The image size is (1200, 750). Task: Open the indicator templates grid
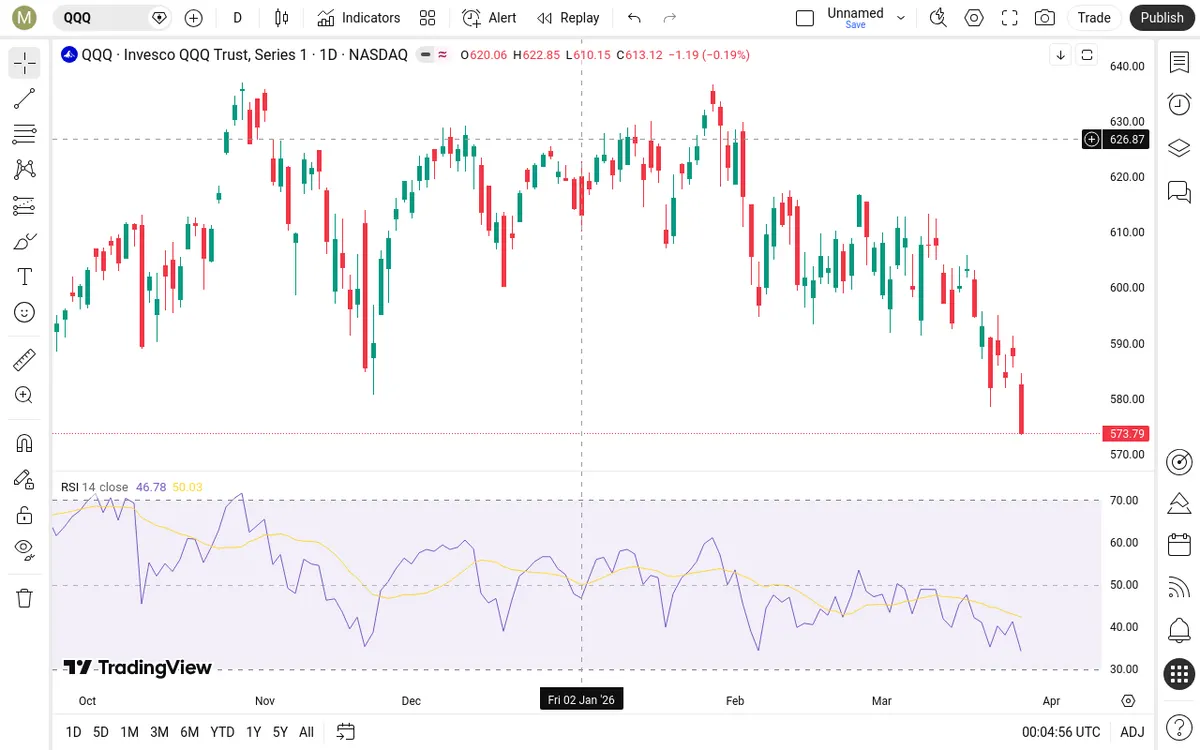[428, 18]
